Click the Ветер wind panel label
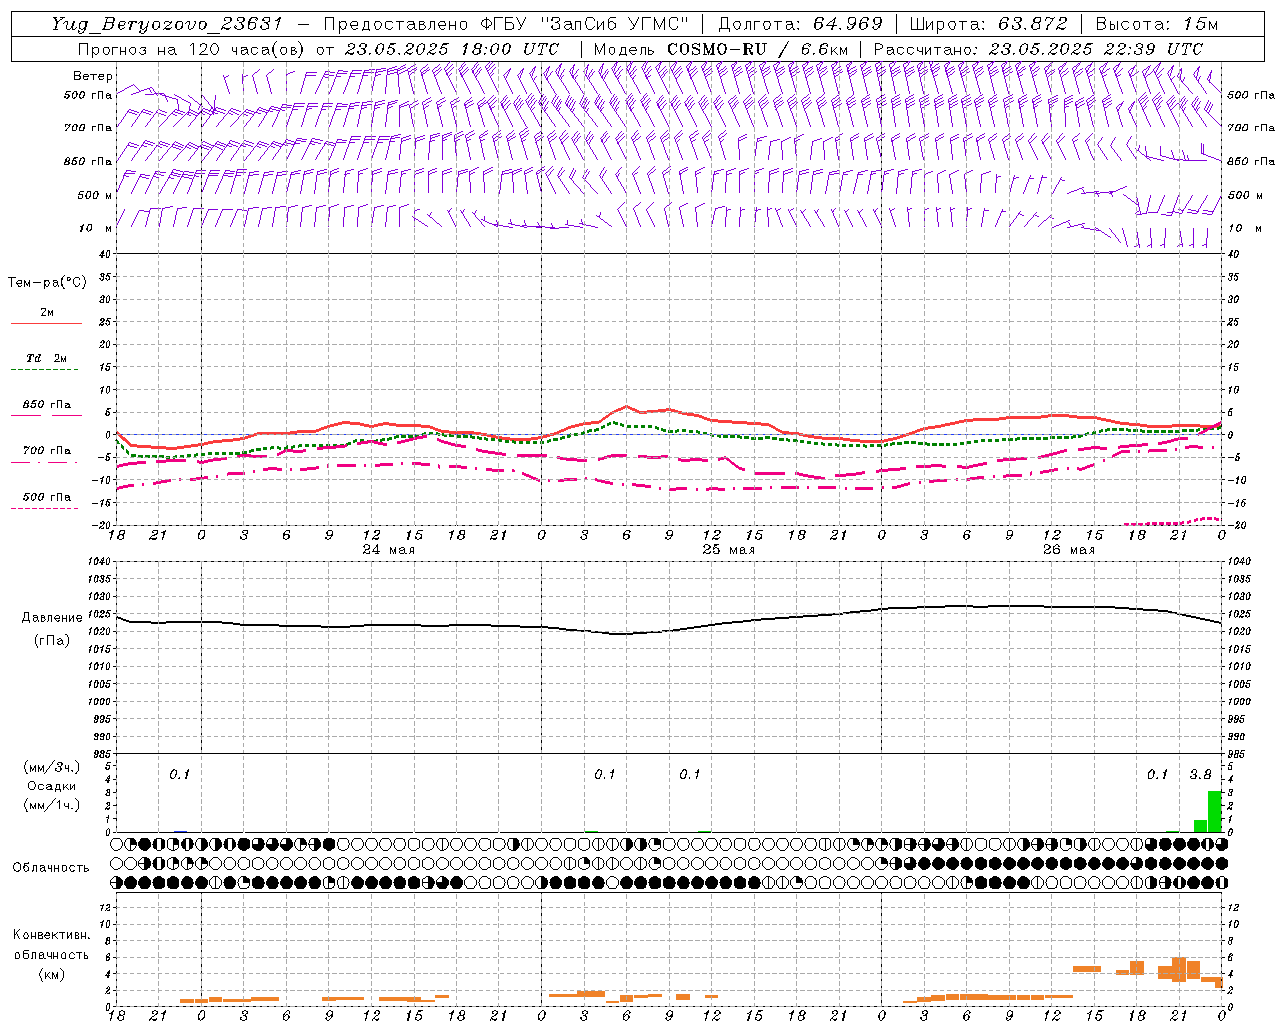The height and width of the screenshot is (1024, 1280). point(93,76)
